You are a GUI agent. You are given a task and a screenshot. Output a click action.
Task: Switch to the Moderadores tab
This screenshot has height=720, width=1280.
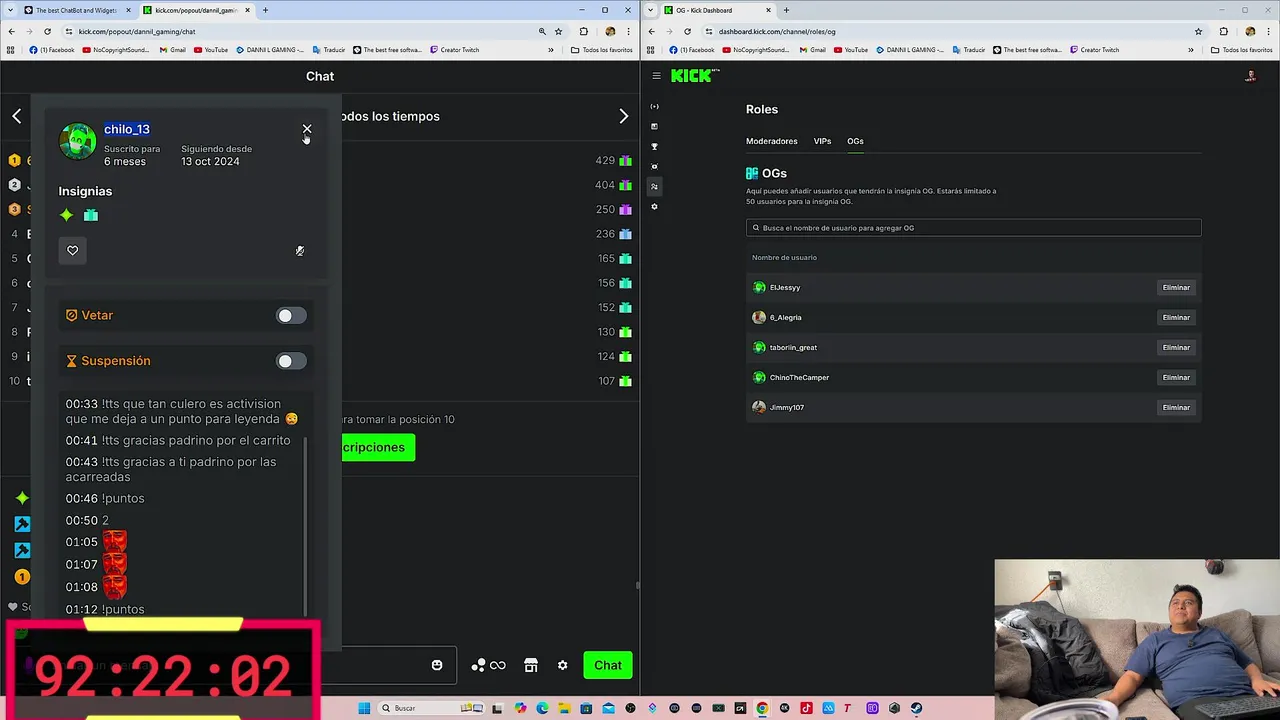772,141
